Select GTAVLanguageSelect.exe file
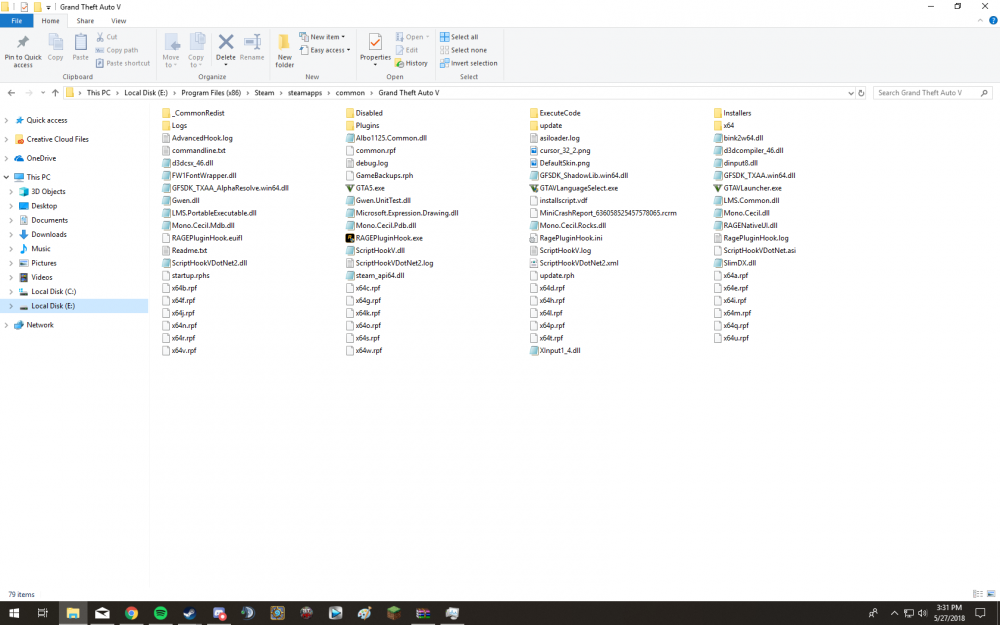1000x625 pixels. click(574, 188)
